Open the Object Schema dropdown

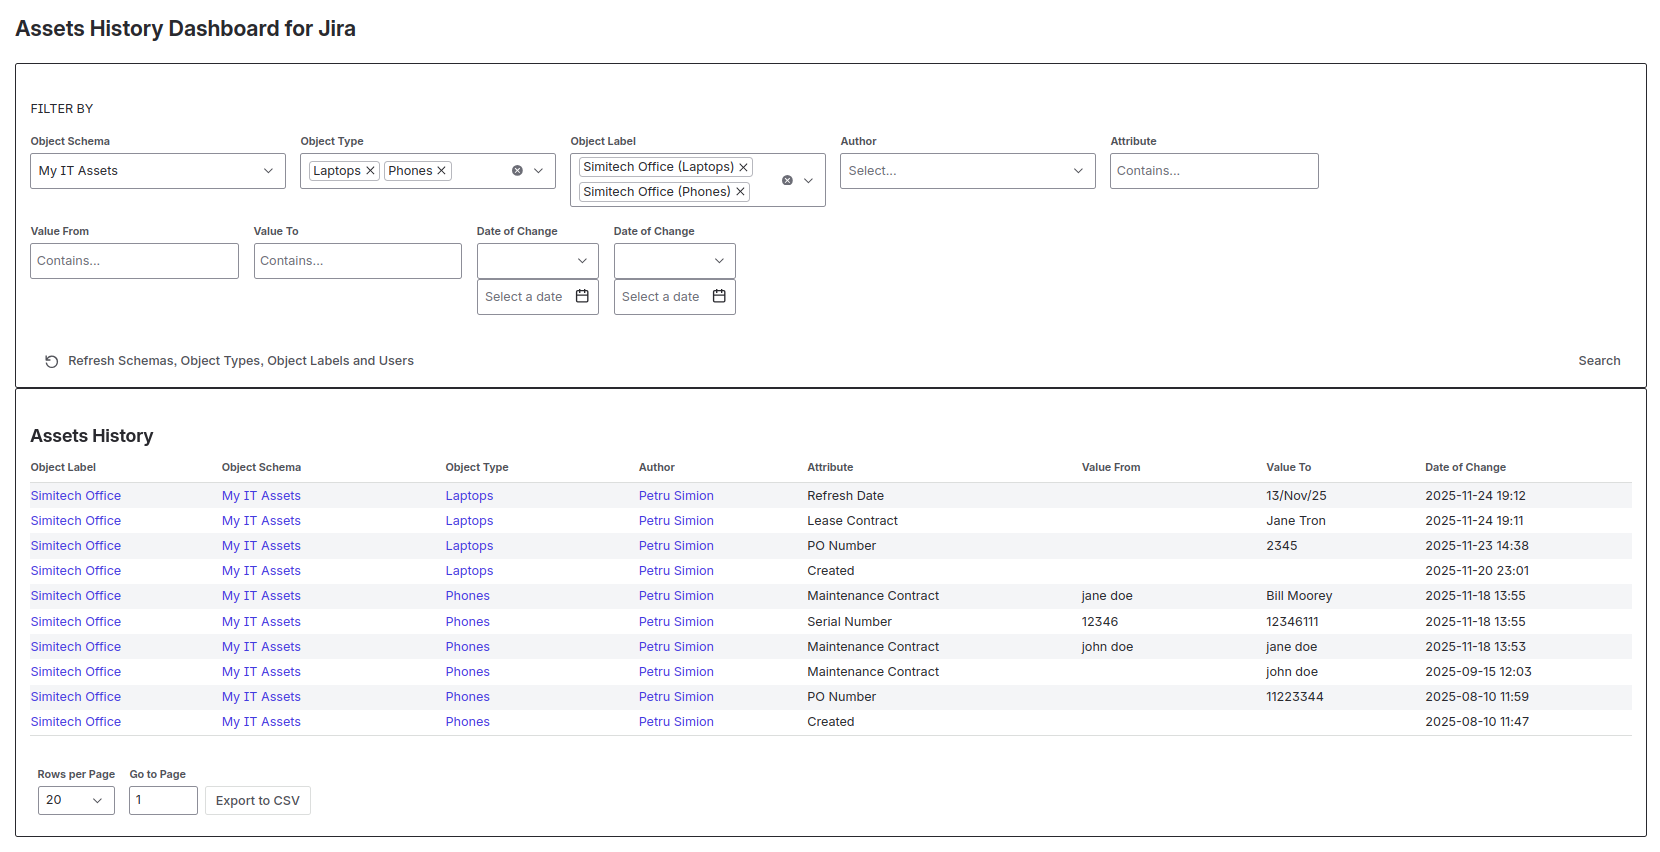click(x=157, y=171)
